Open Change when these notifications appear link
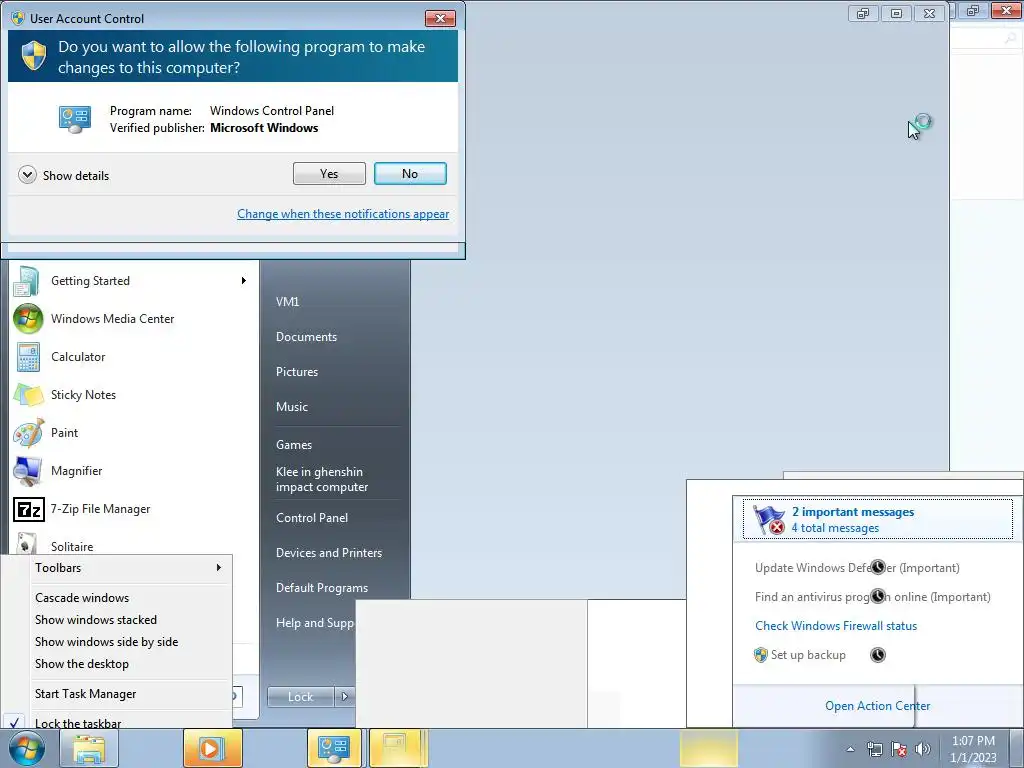 pyautogui.click(x=343, y=214)
